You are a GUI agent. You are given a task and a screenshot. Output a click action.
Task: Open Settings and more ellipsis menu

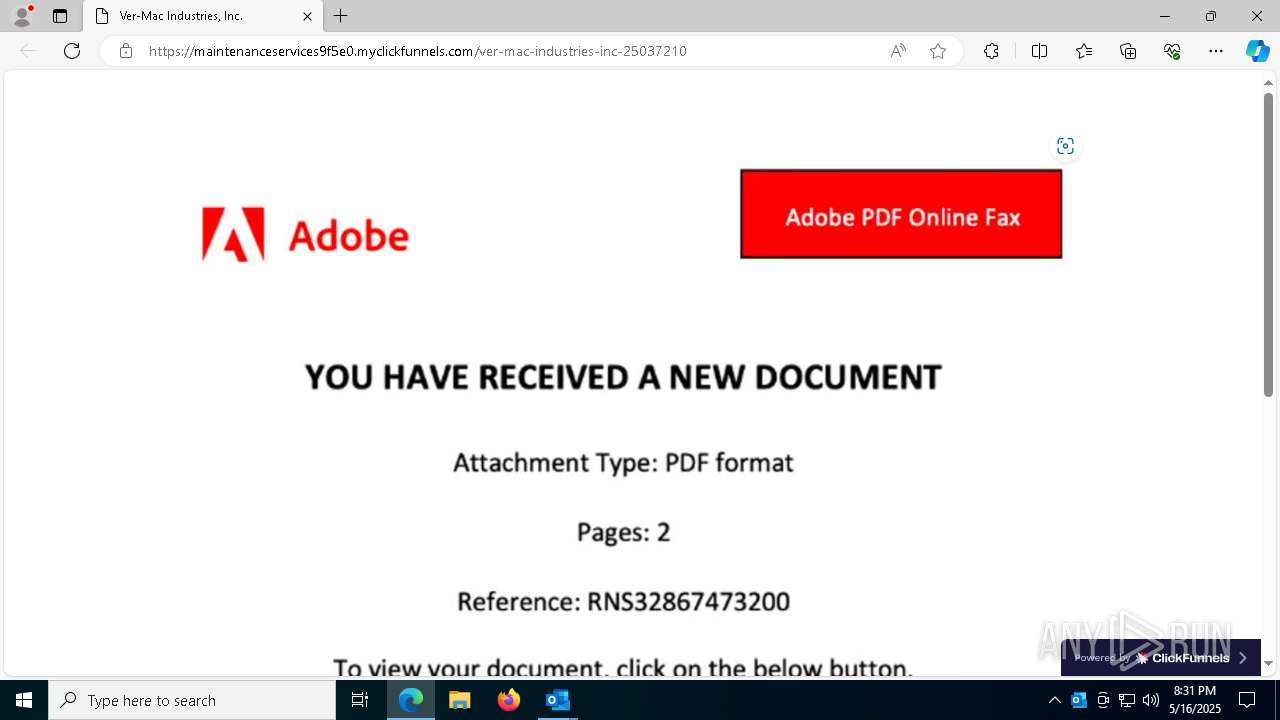[1216, 51]
